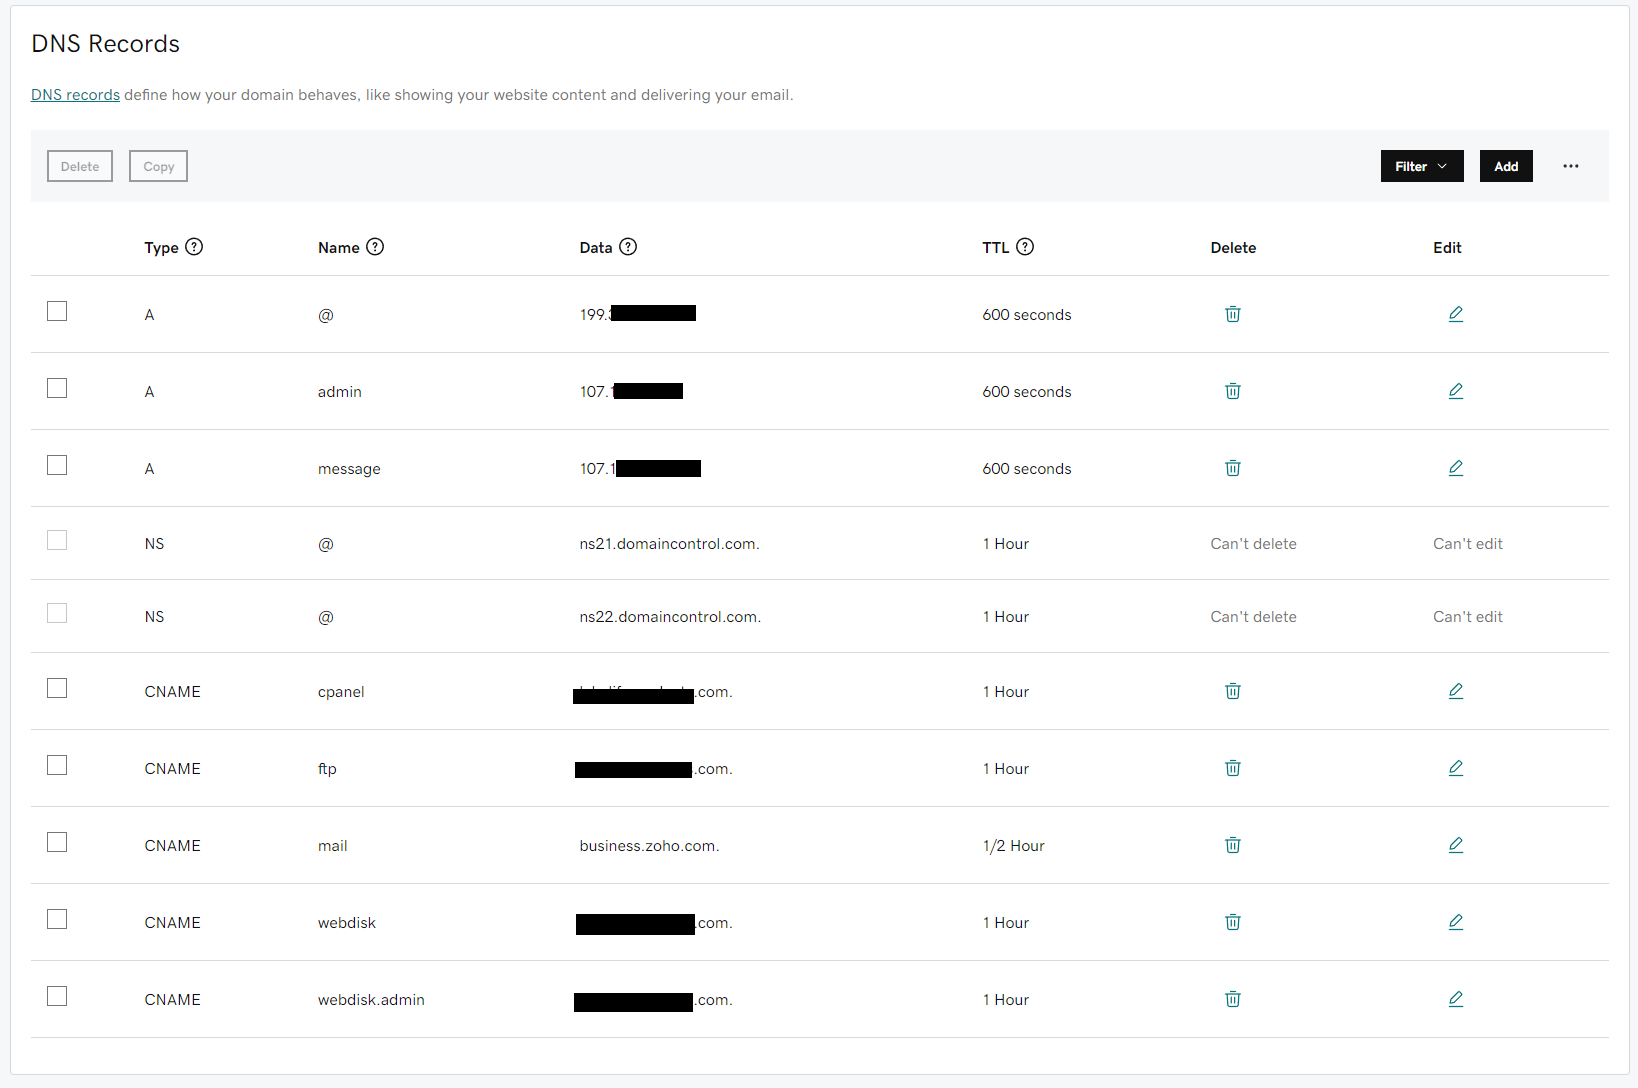Screen dimensions: 1638x1088
Task: Open the Filter dropdown
Action: click(1421, 166)
